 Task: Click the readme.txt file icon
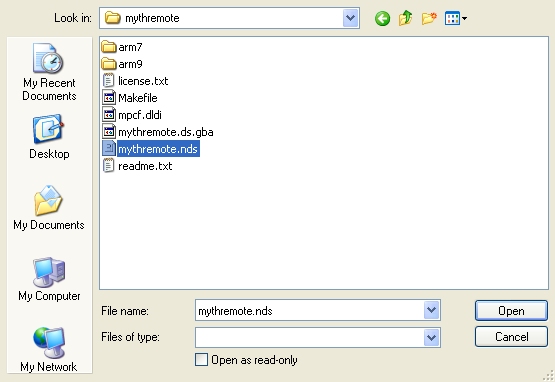(108, 166)
